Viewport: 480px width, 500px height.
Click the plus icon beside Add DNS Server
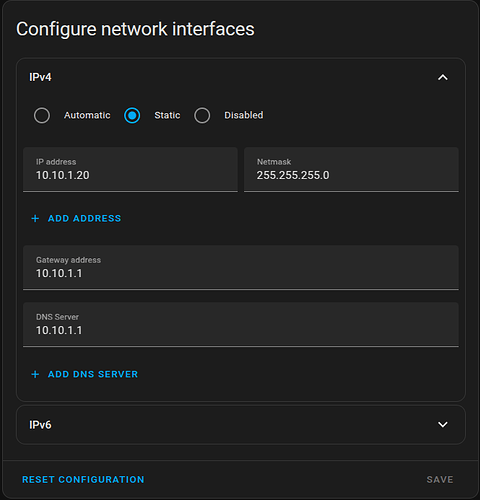coord(35,374)
